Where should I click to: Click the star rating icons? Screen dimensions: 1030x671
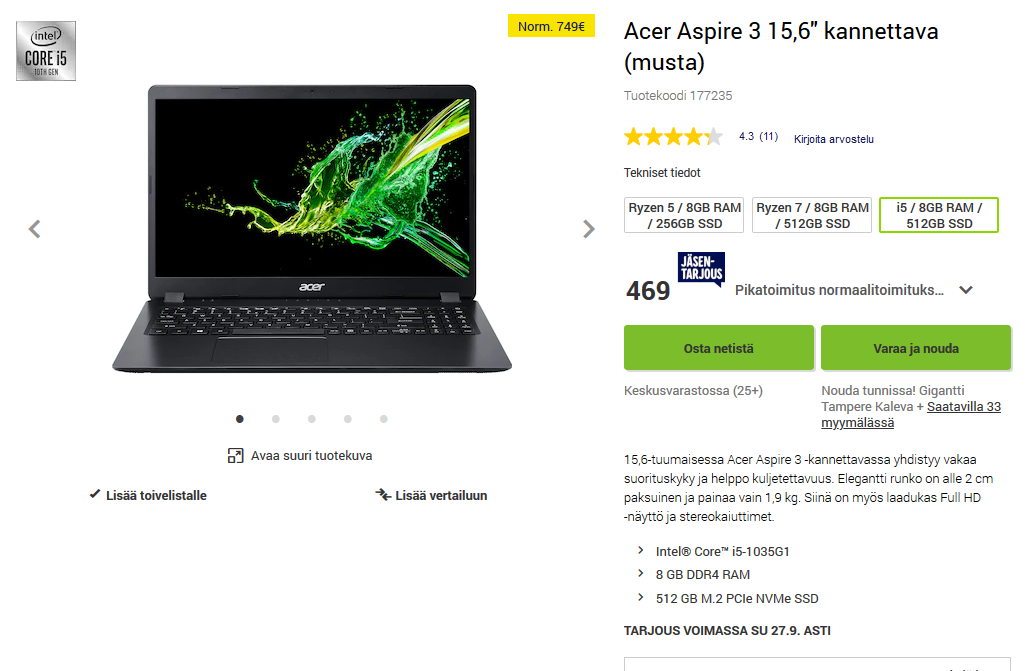pyautogui.click(x=673, y=137)
